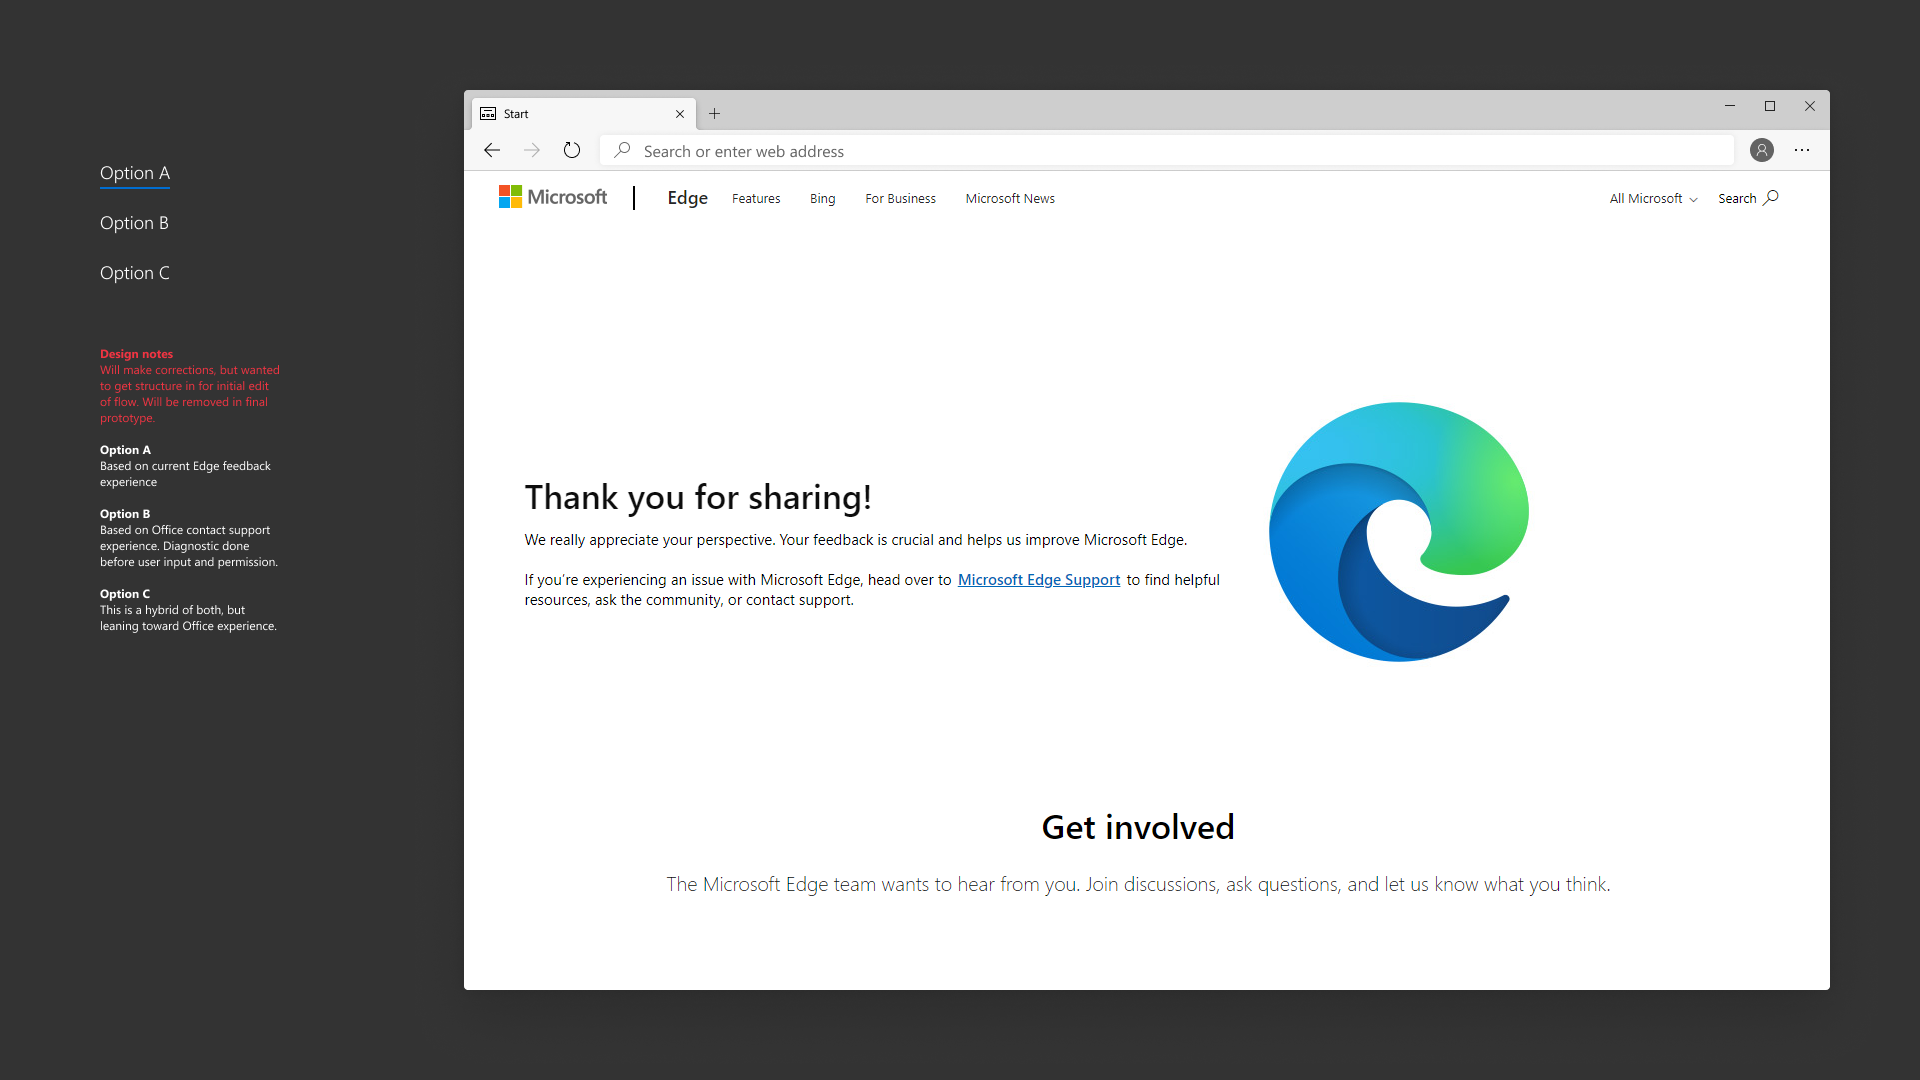The height and width of the screenshot is (1080, 1920).
Task: Click the Option C description heading in notes
Action: click(125, 594)
